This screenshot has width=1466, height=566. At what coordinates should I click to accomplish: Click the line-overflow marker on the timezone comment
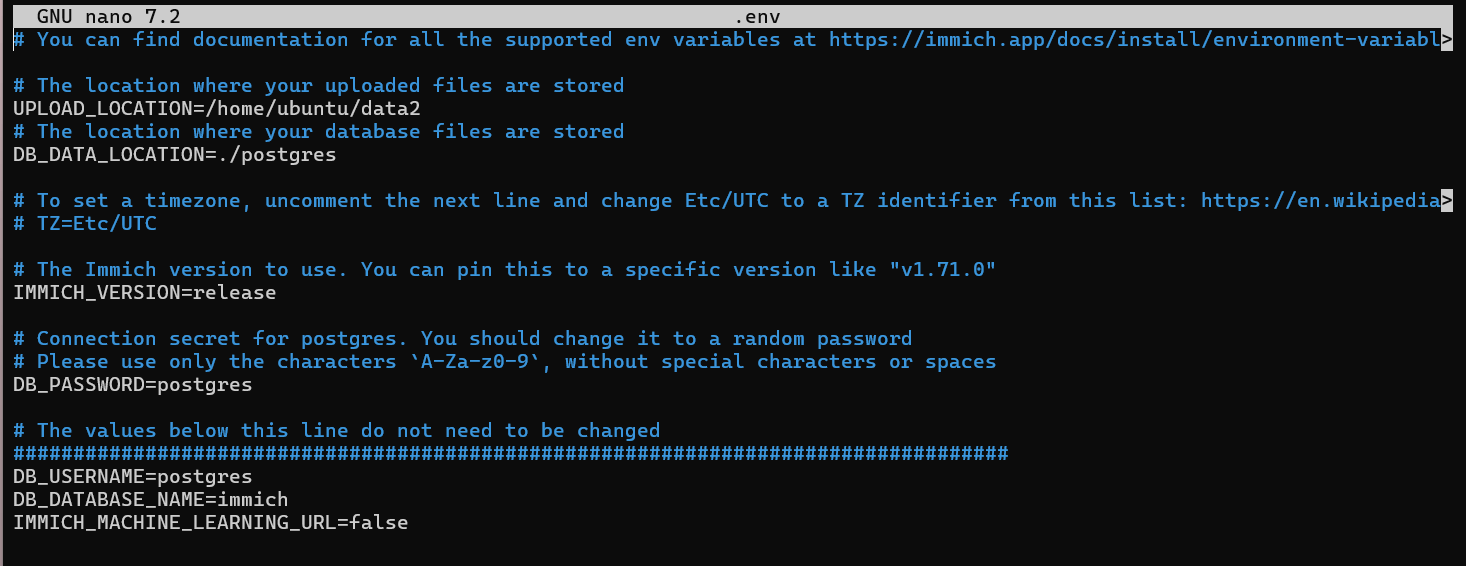pos(1446,201)
